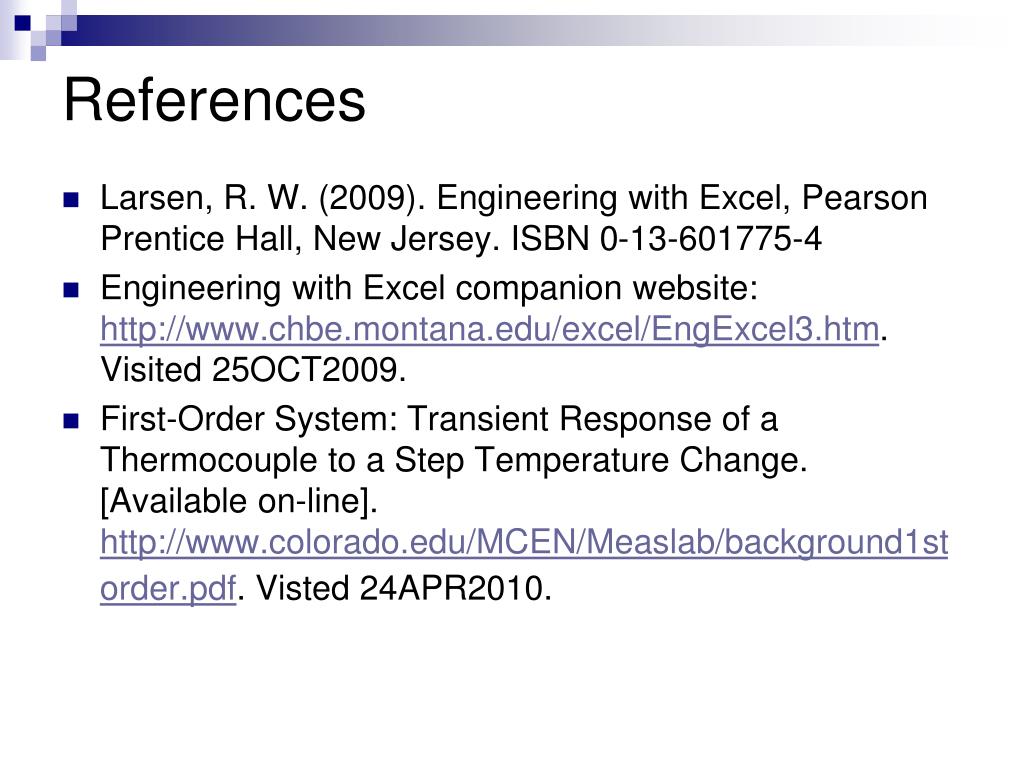Click the References slide title
Screen dimensions: 1024x768
coord(214,99)
